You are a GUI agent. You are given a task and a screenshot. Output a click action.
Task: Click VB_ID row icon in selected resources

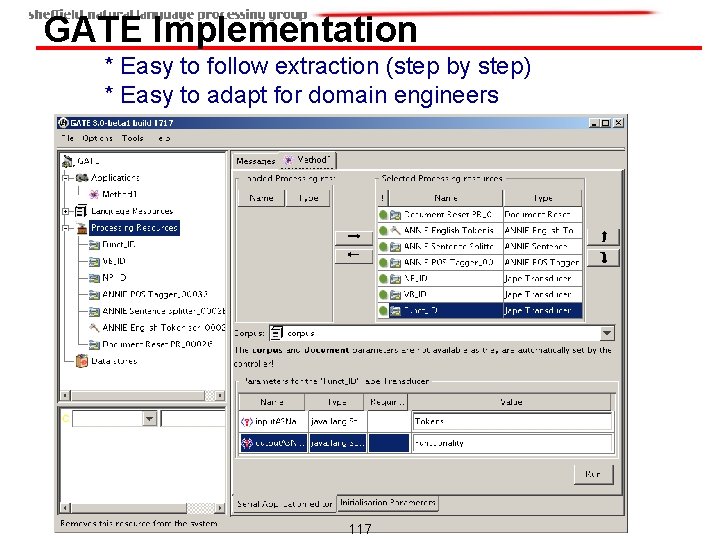(395, 295)
